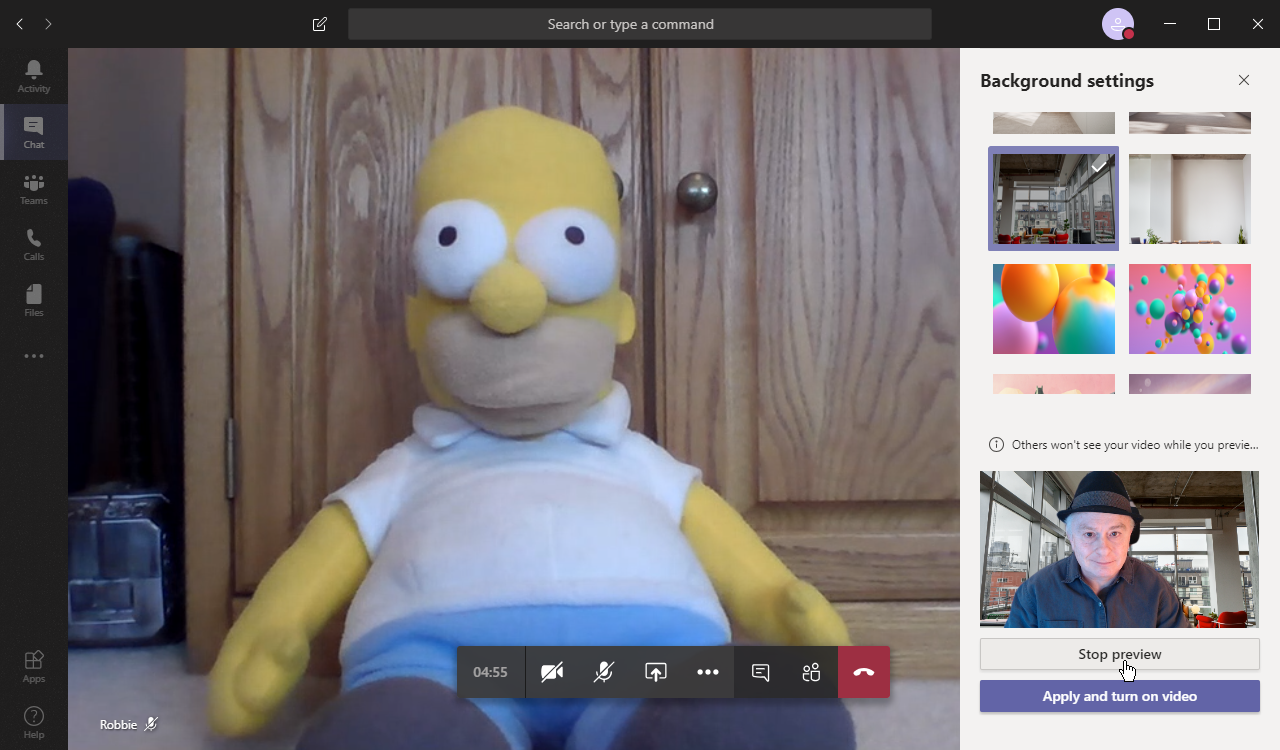Open the Files section
This screenshot has width=1280, height=750.
pyautogui.click(x=34, y=300)
